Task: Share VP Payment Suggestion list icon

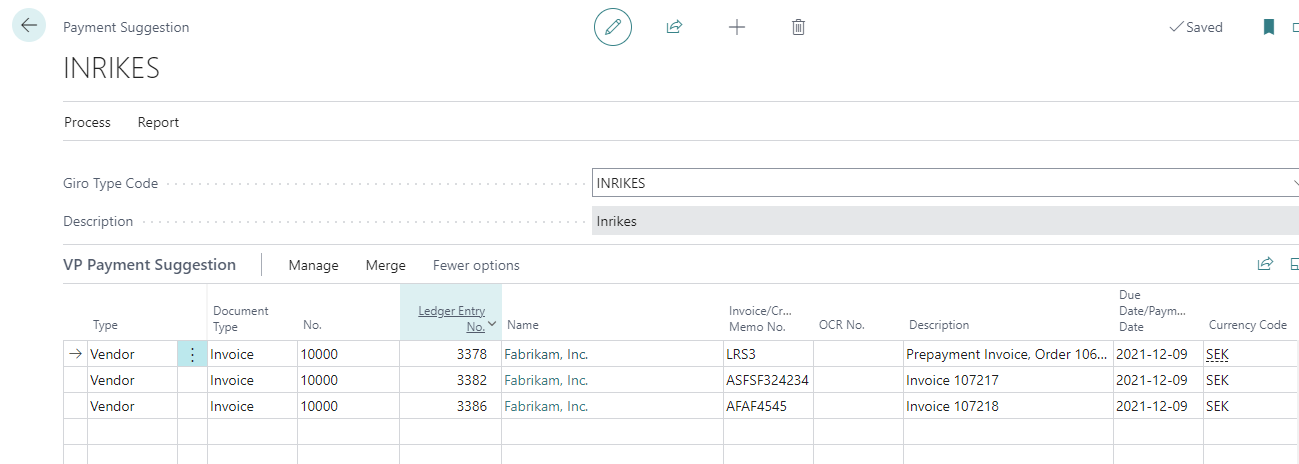Action: (x=1265, y=264)
